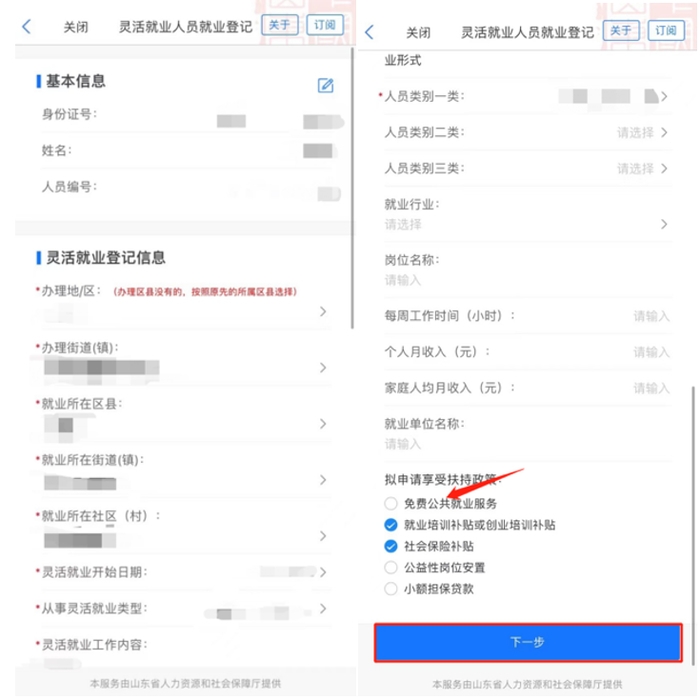Click the blue 下一步 button
700x700 pixels.
click(x=528, y=642)
